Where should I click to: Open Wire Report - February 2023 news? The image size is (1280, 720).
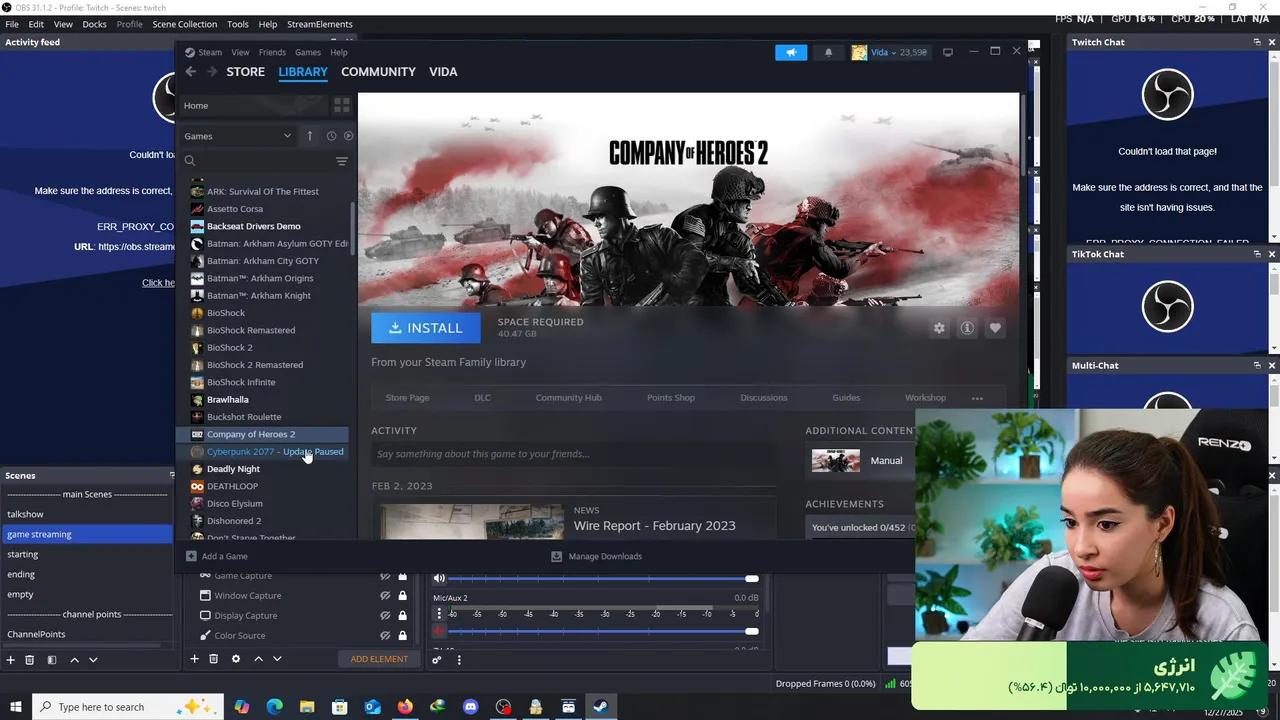point(654,526)
